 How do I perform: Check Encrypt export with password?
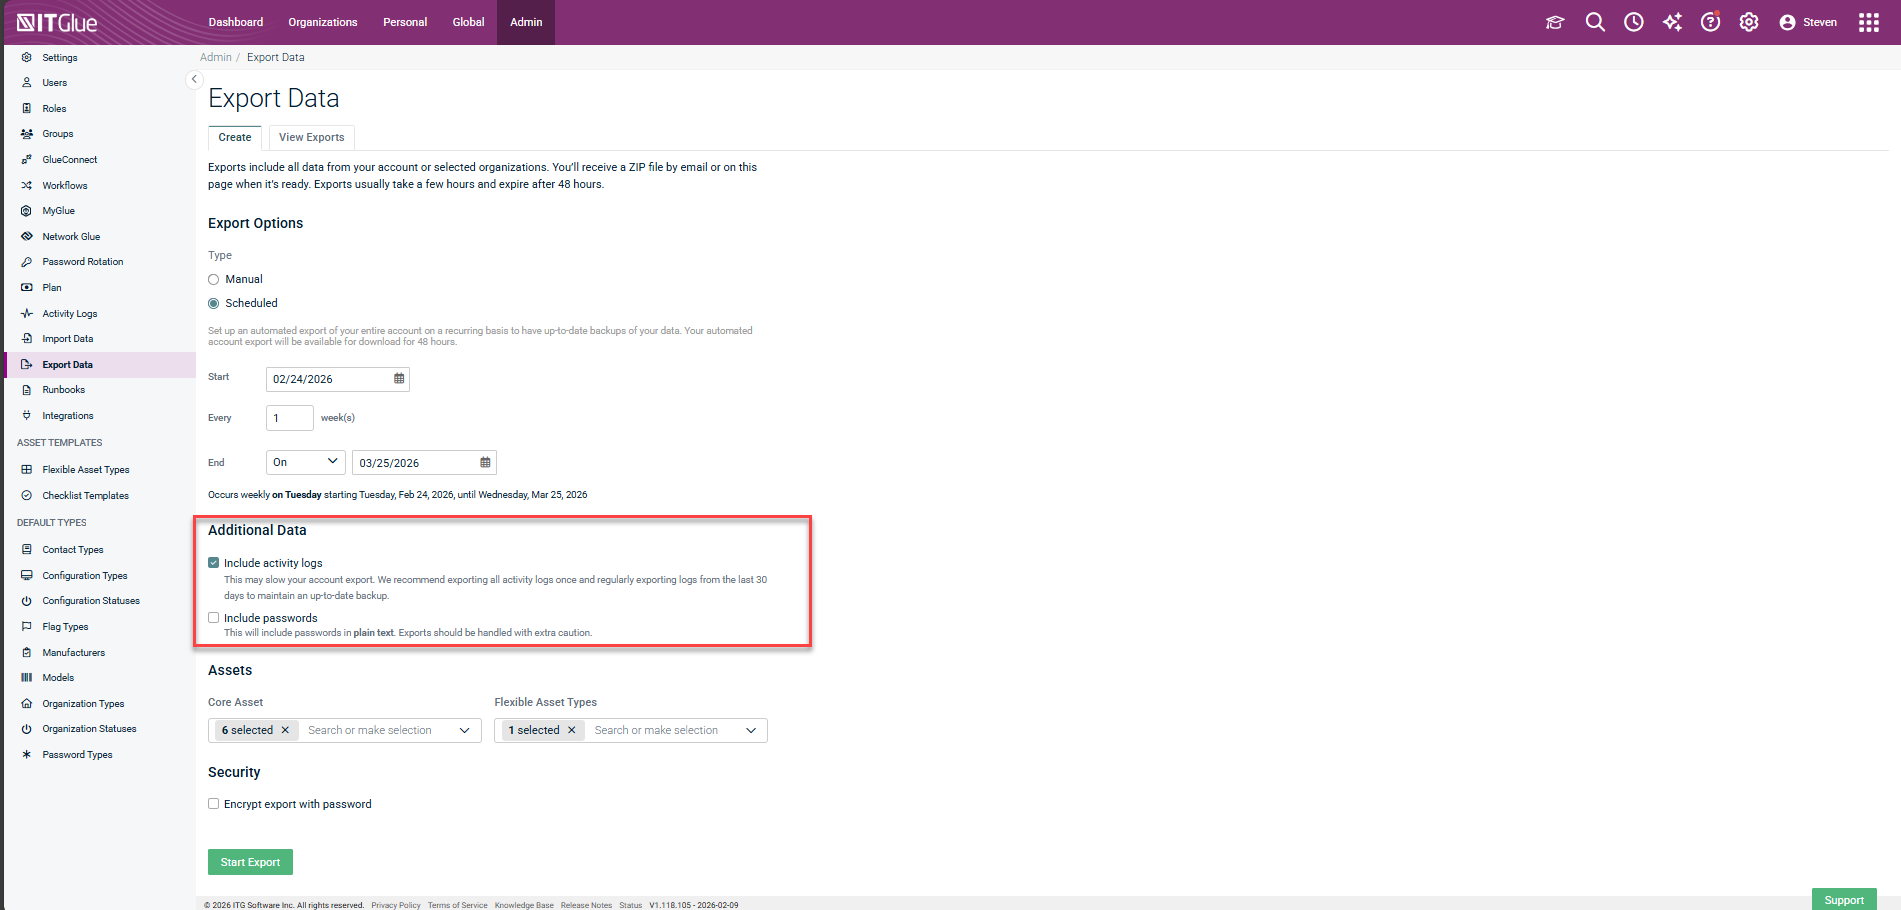[214, 804]
